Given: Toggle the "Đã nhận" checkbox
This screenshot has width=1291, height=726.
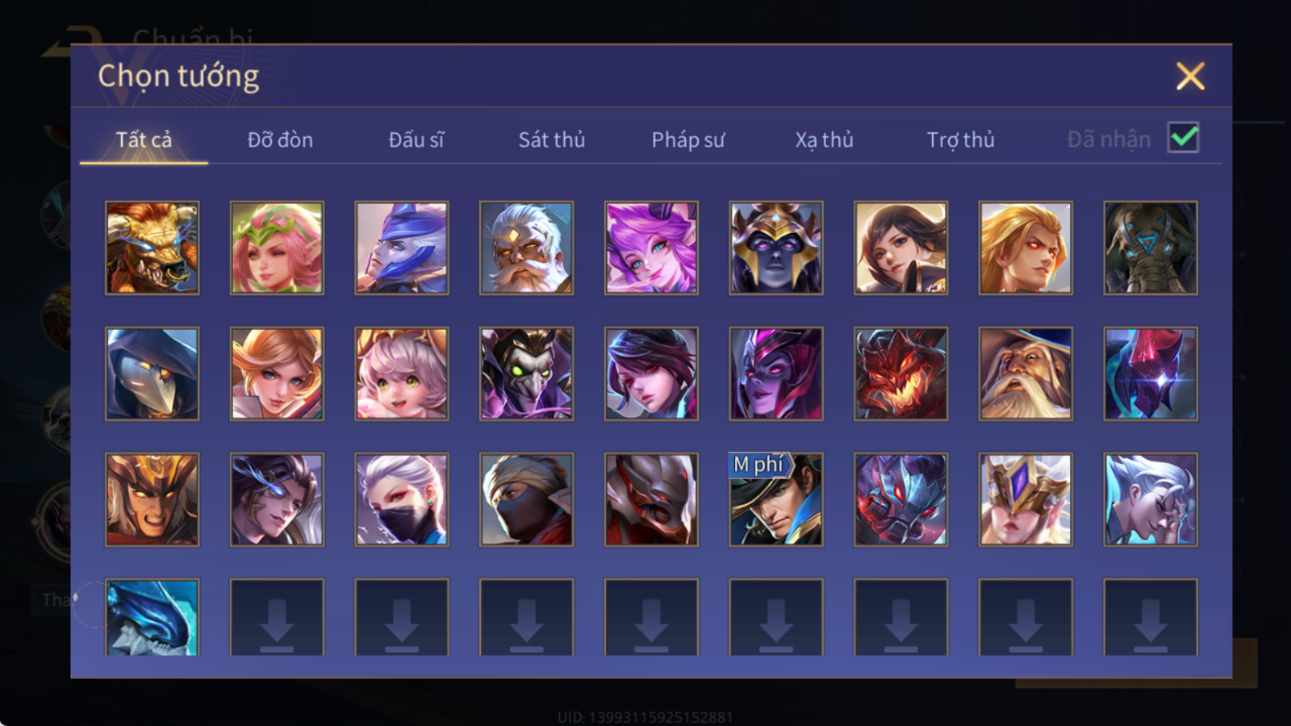Looking at the screenshot, I should [1183, 138].
